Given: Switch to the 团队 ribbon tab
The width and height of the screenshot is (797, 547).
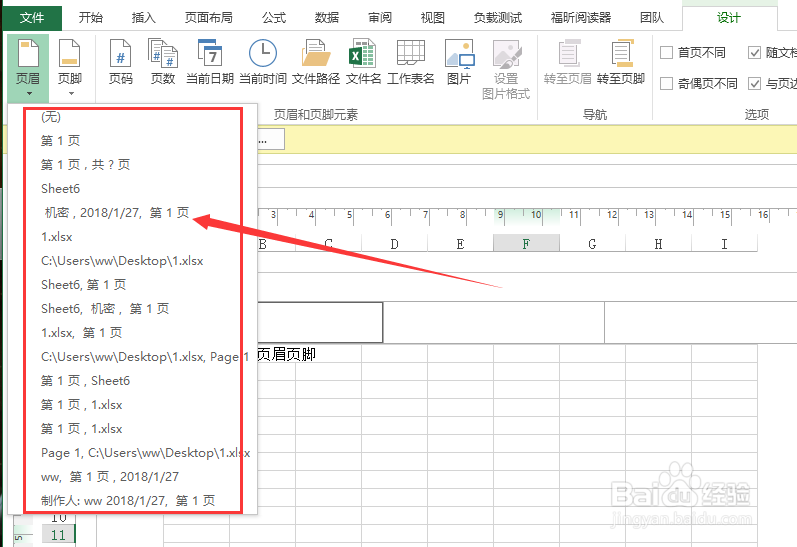Looking at the screenshot, I should (652, 18).
